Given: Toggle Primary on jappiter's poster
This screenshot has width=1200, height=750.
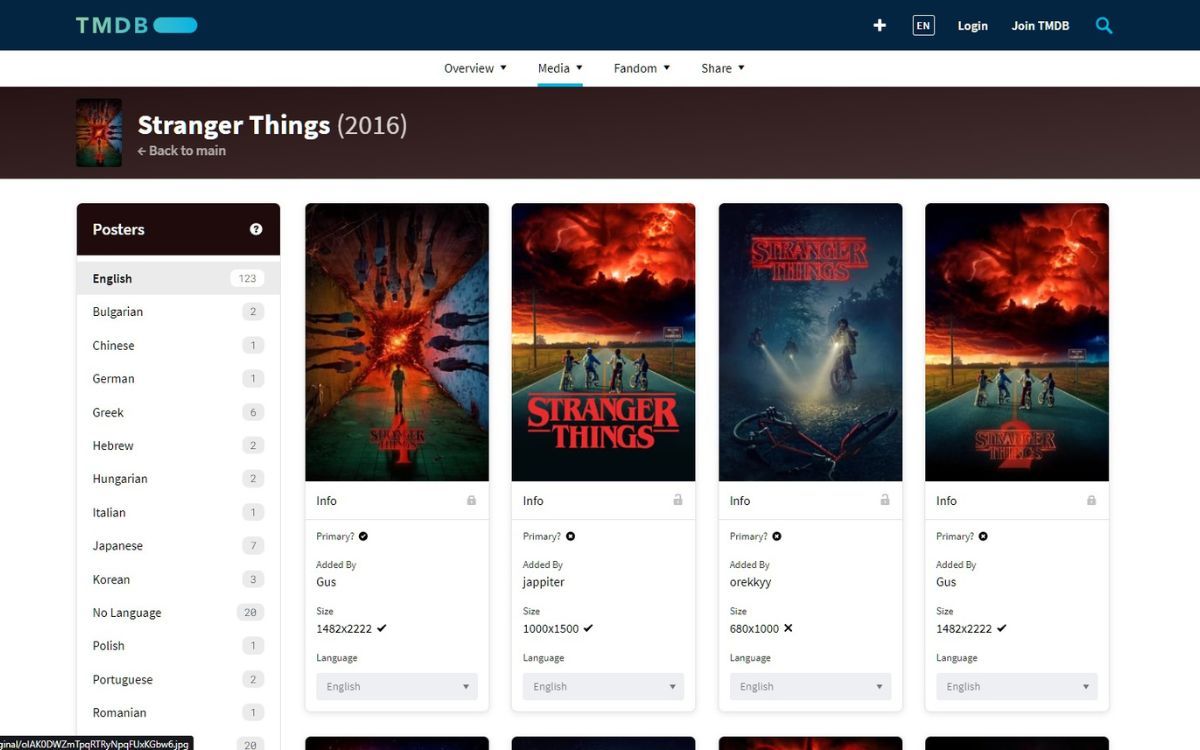Looking at the screenshot, I should 569,536.
